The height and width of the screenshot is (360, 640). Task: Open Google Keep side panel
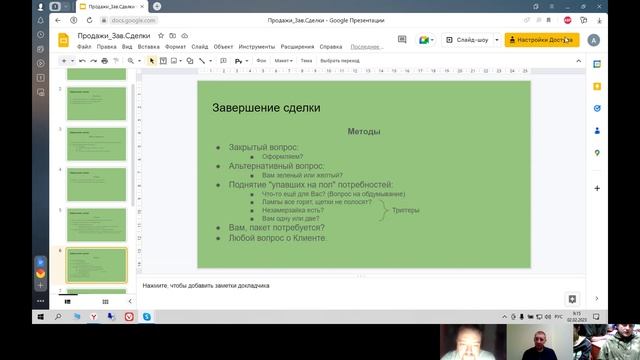pyautogui.click(x=597, y=86)
